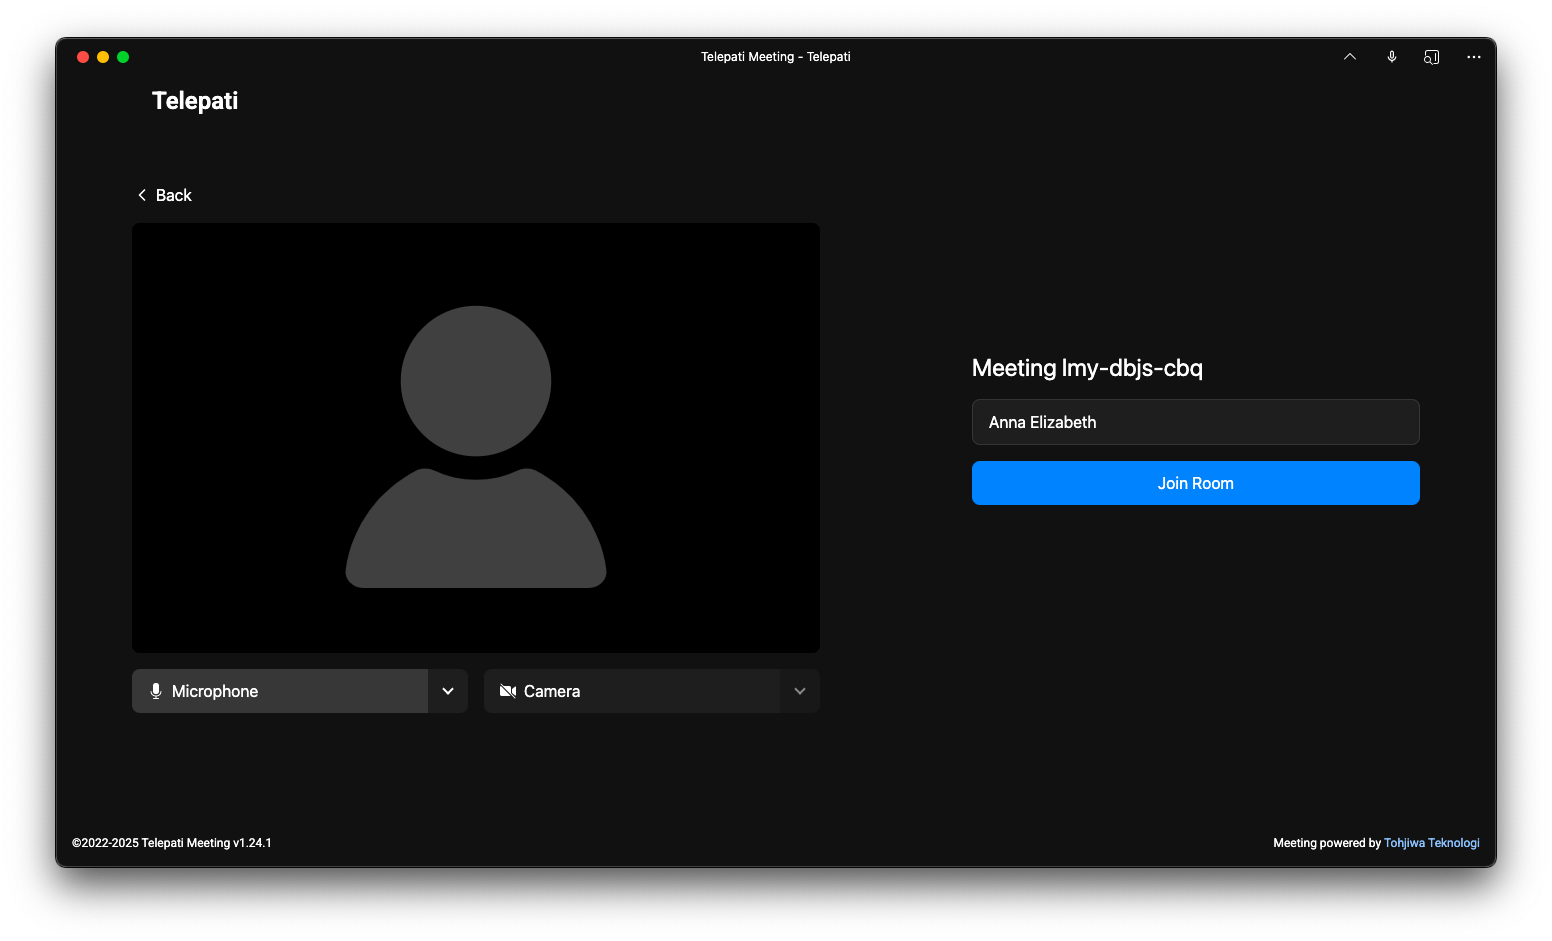Image resolution: width=1552 pixels, height=941 pixels.
Task: Click the gray avatar placeholder silhouette
Action: pos(476,446)
